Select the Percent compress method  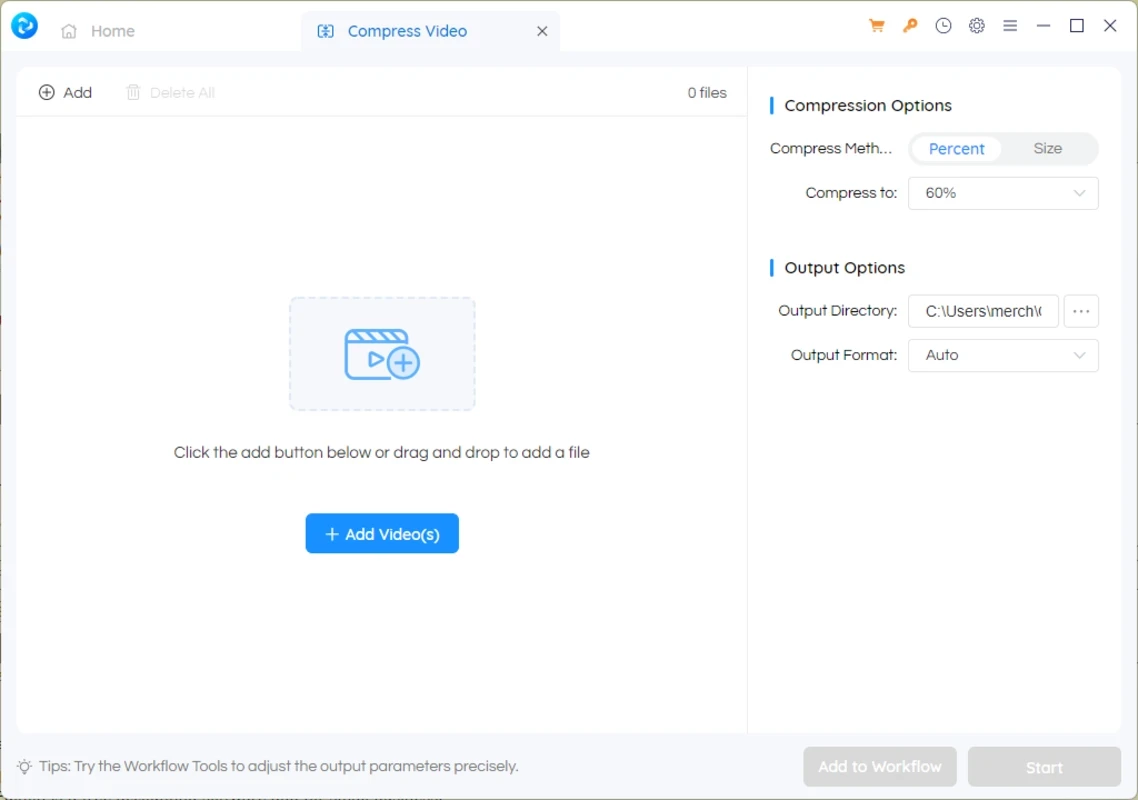point(956,149)
